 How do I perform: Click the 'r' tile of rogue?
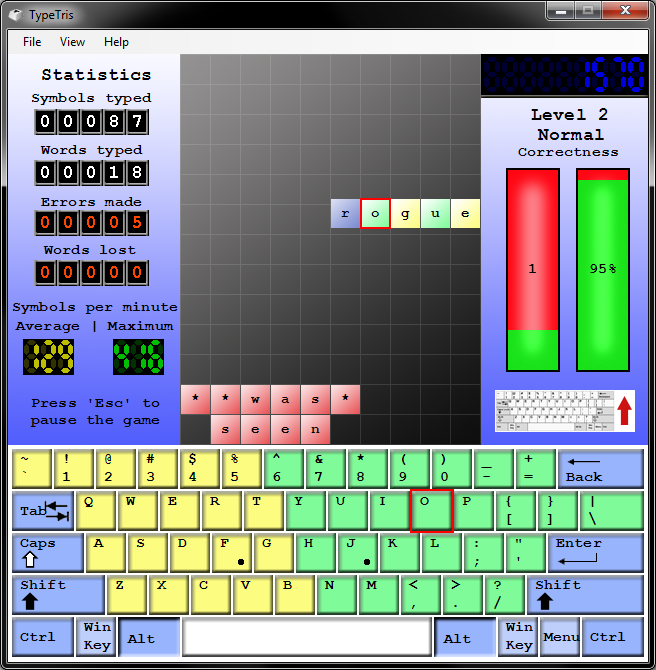pyautogui.click(x=345, y=213)
